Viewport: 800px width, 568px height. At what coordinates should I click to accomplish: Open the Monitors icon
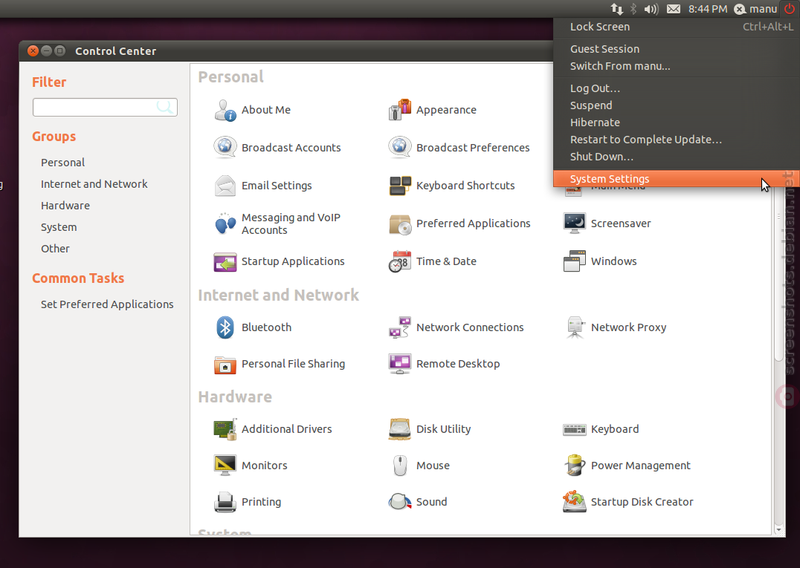pos(225,465)
